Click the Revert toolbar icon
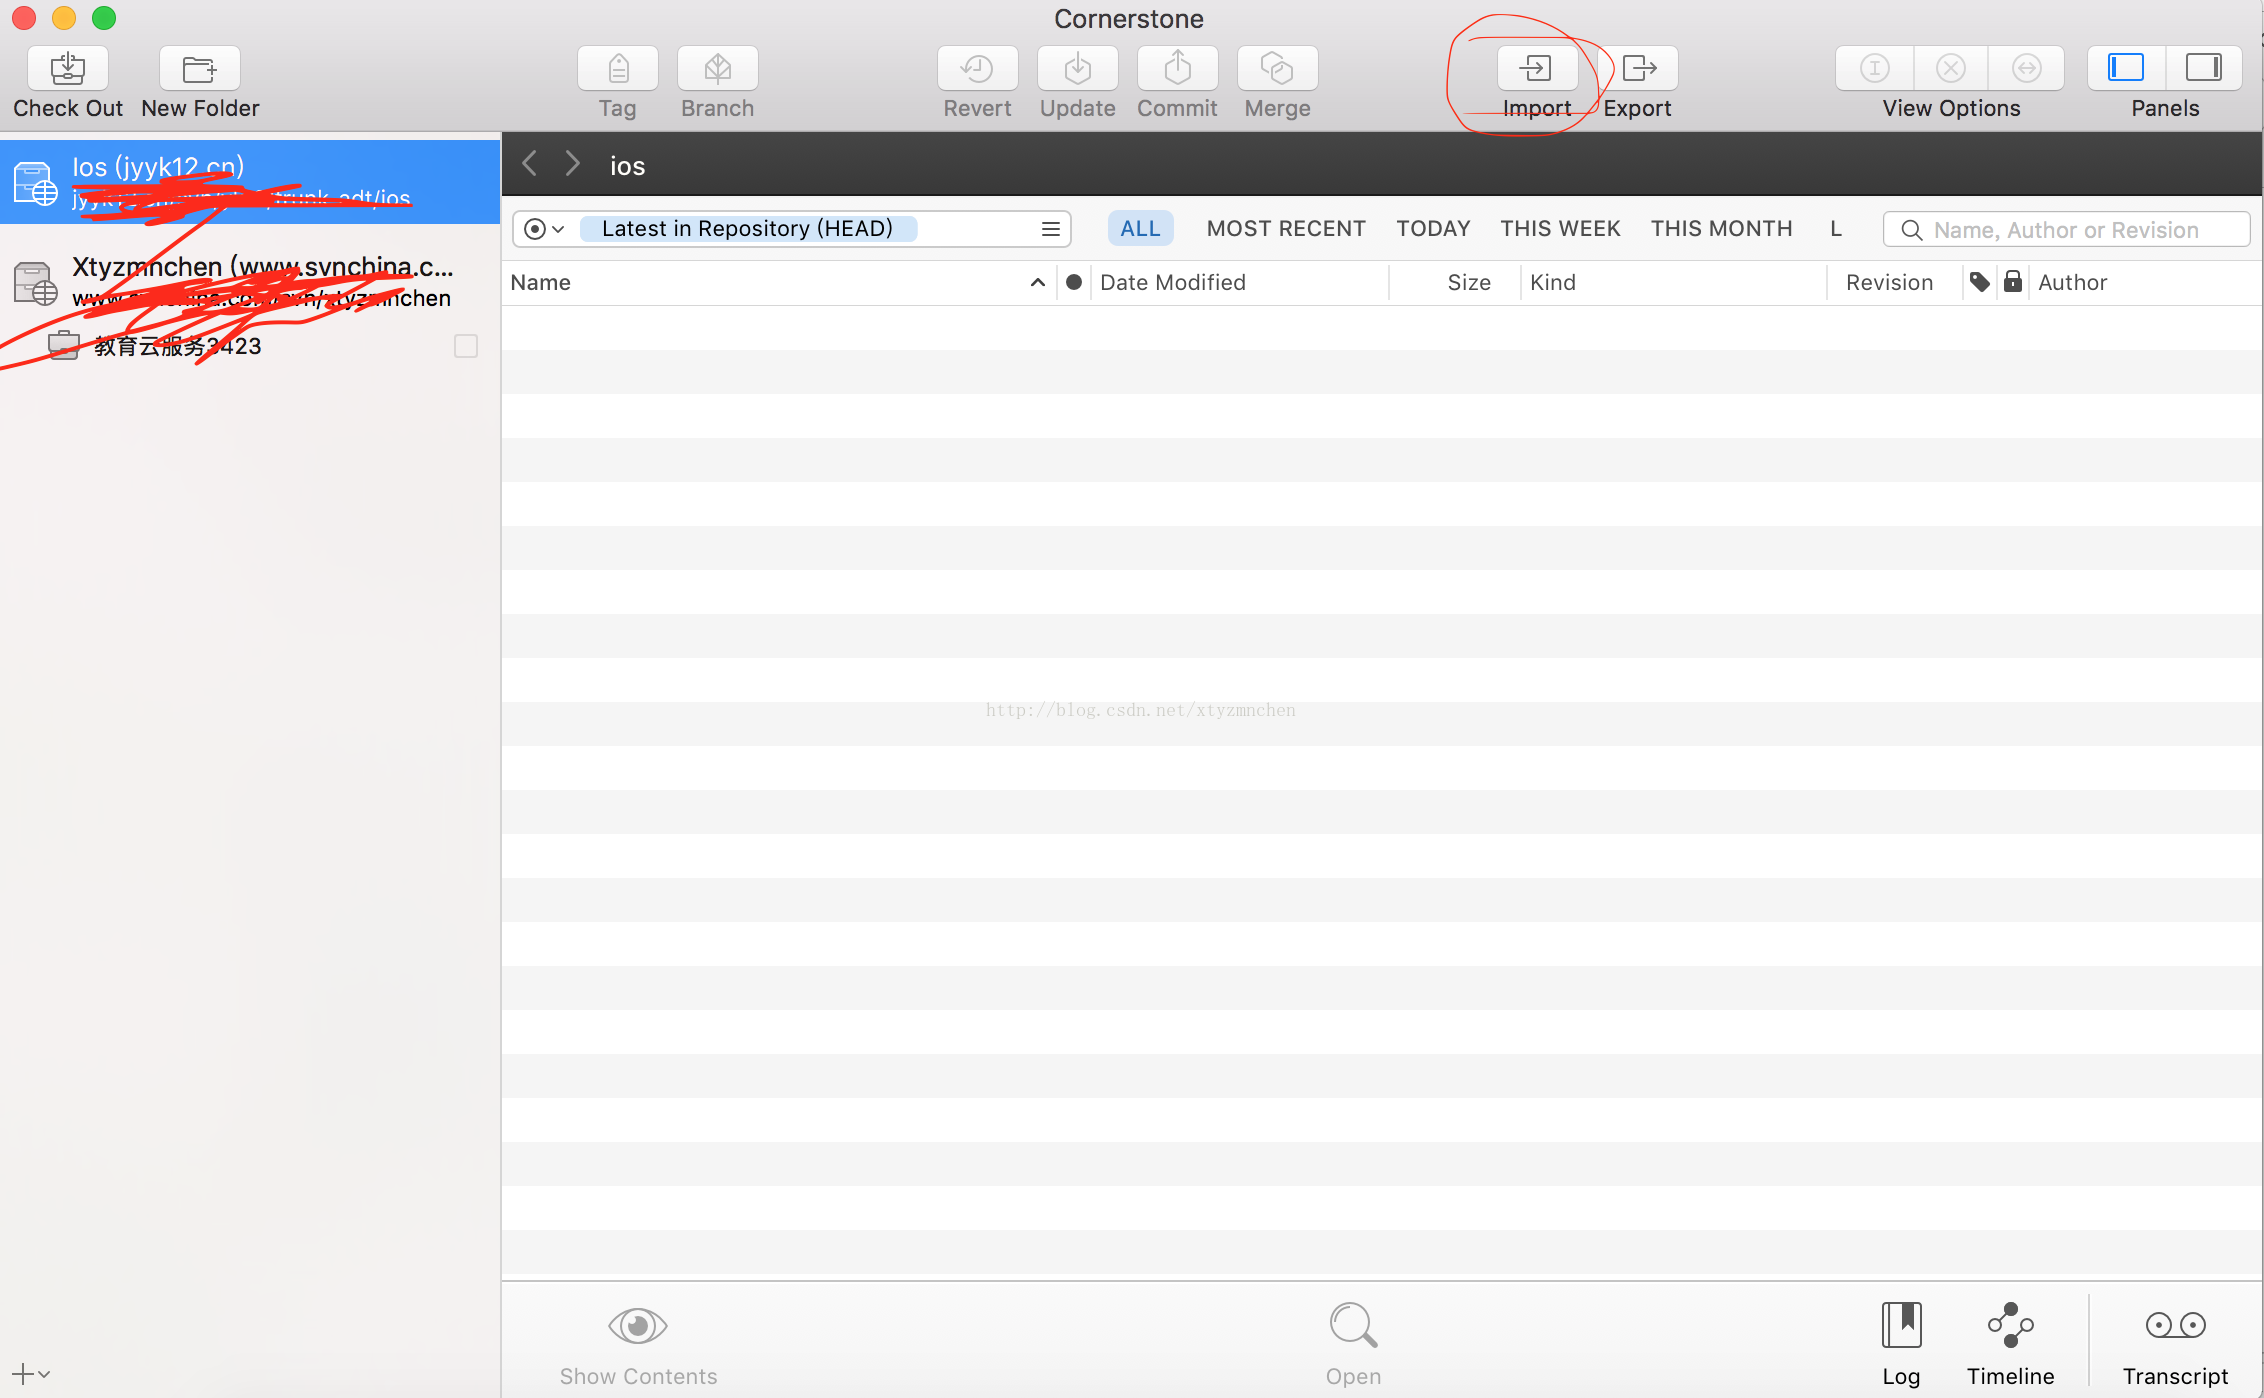 coord(978,68)
